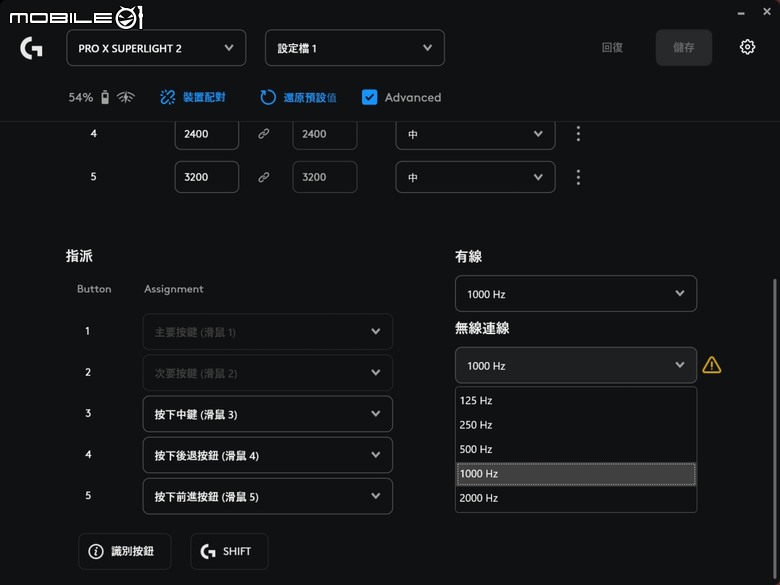This screenshot has width=780, height=585.
Task: Open button 1 主要按鍵 assignment dropdown
Action: click(268, 331)
